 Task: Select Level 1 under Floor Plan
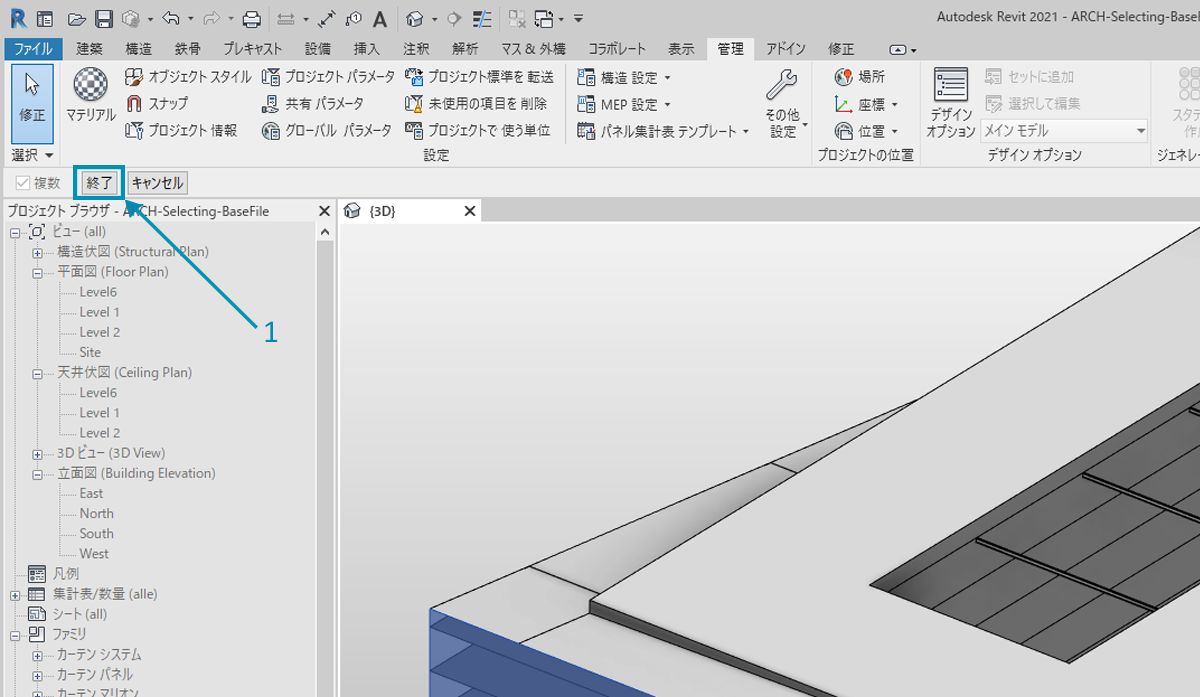99,312
